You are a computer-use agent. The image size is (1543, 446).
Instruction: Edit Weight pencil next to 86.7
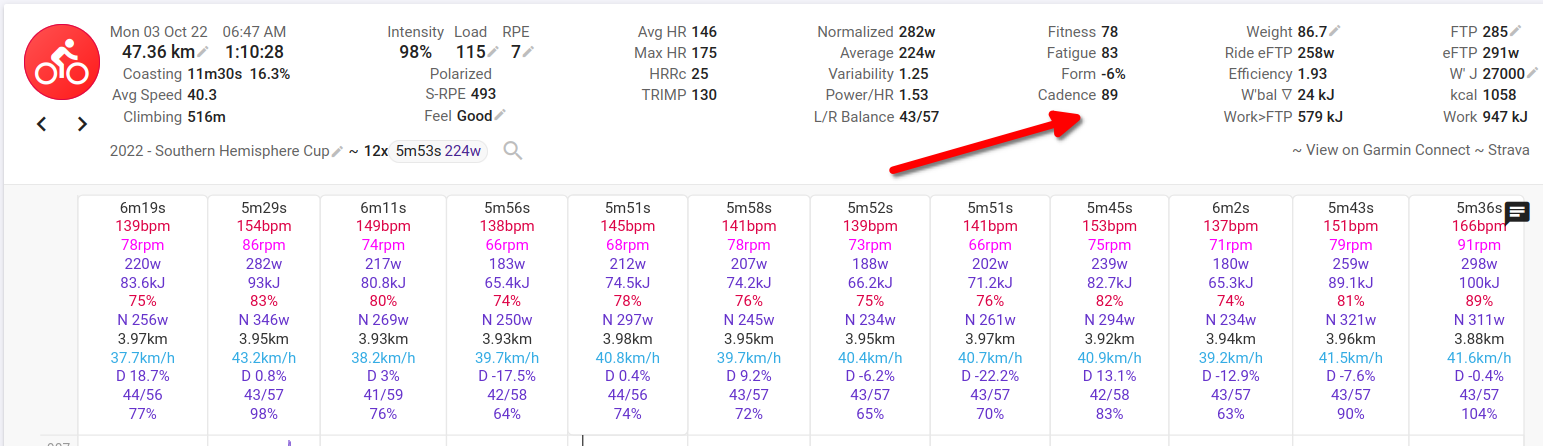(1335, 31)
